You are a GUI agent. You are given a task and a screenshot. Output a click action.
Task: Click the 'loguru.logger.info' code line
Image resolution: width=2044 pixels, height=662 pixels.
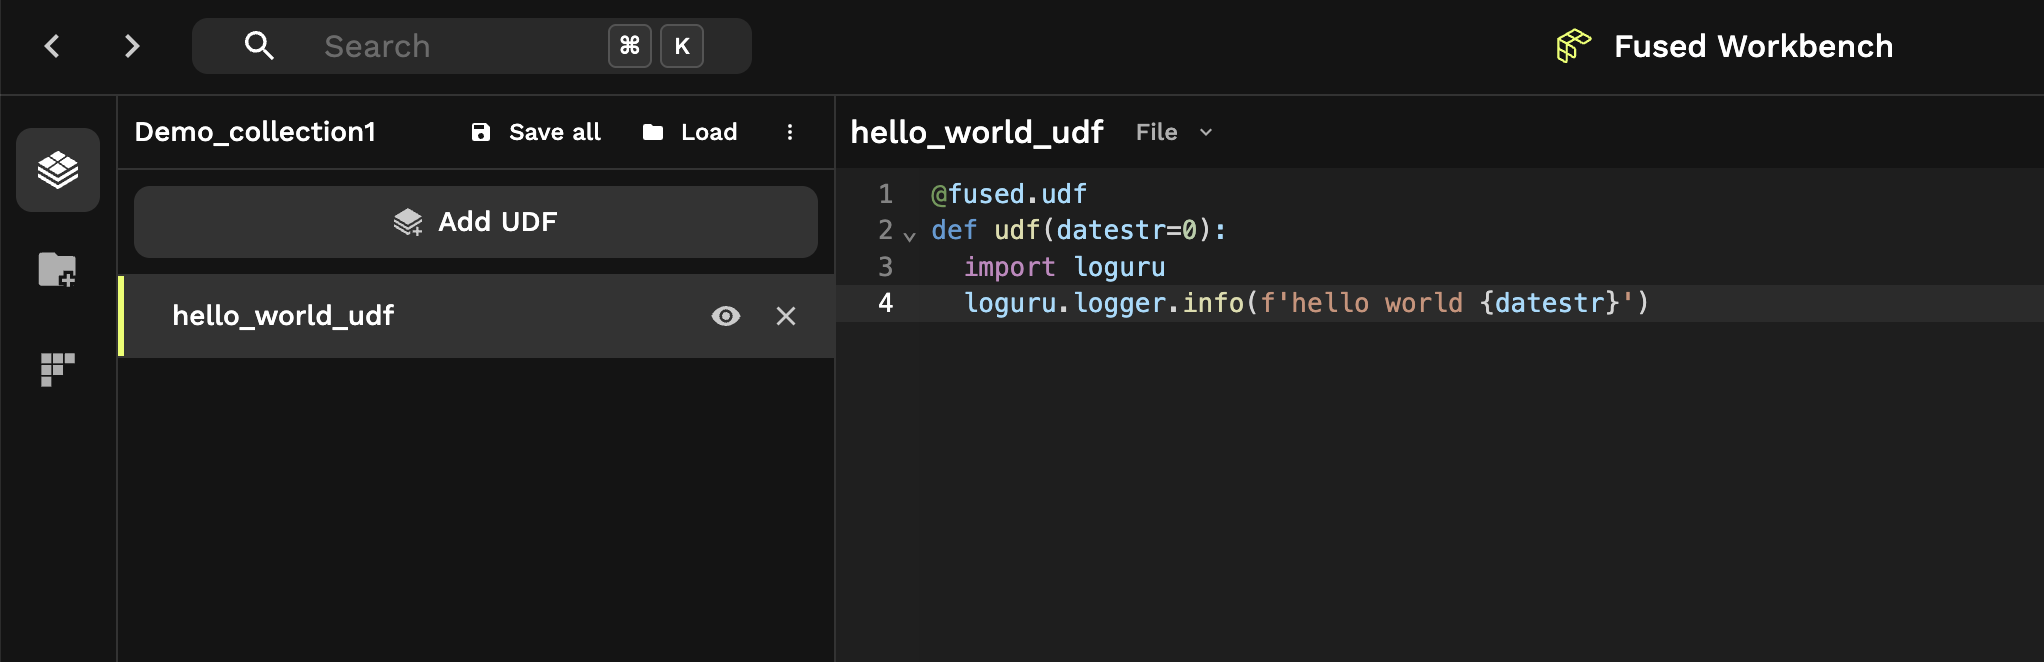[1306, 303]
